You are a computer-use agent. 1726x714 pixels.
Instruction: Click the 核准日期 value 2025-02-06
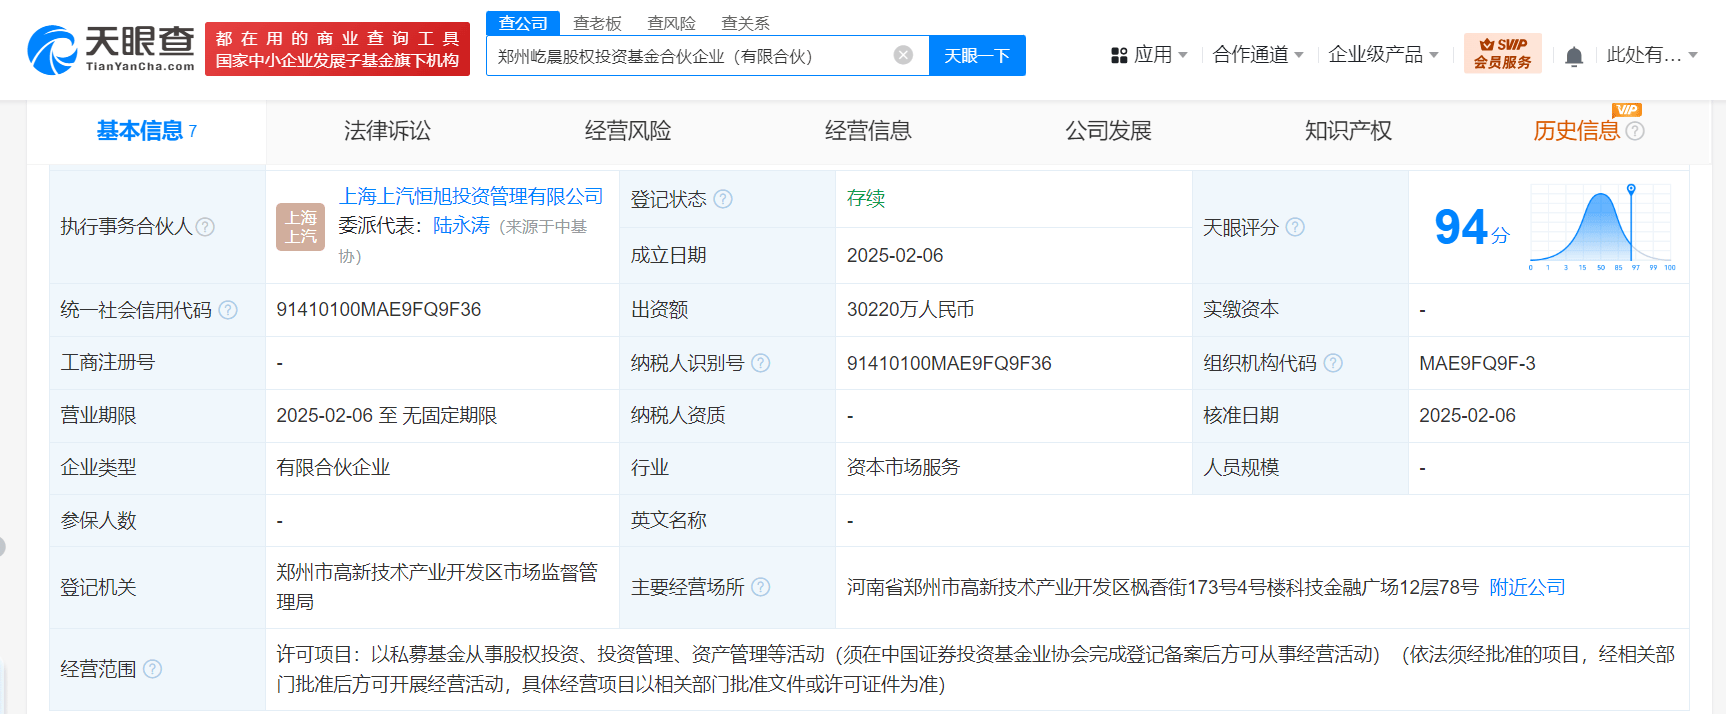click(1467, 416)
